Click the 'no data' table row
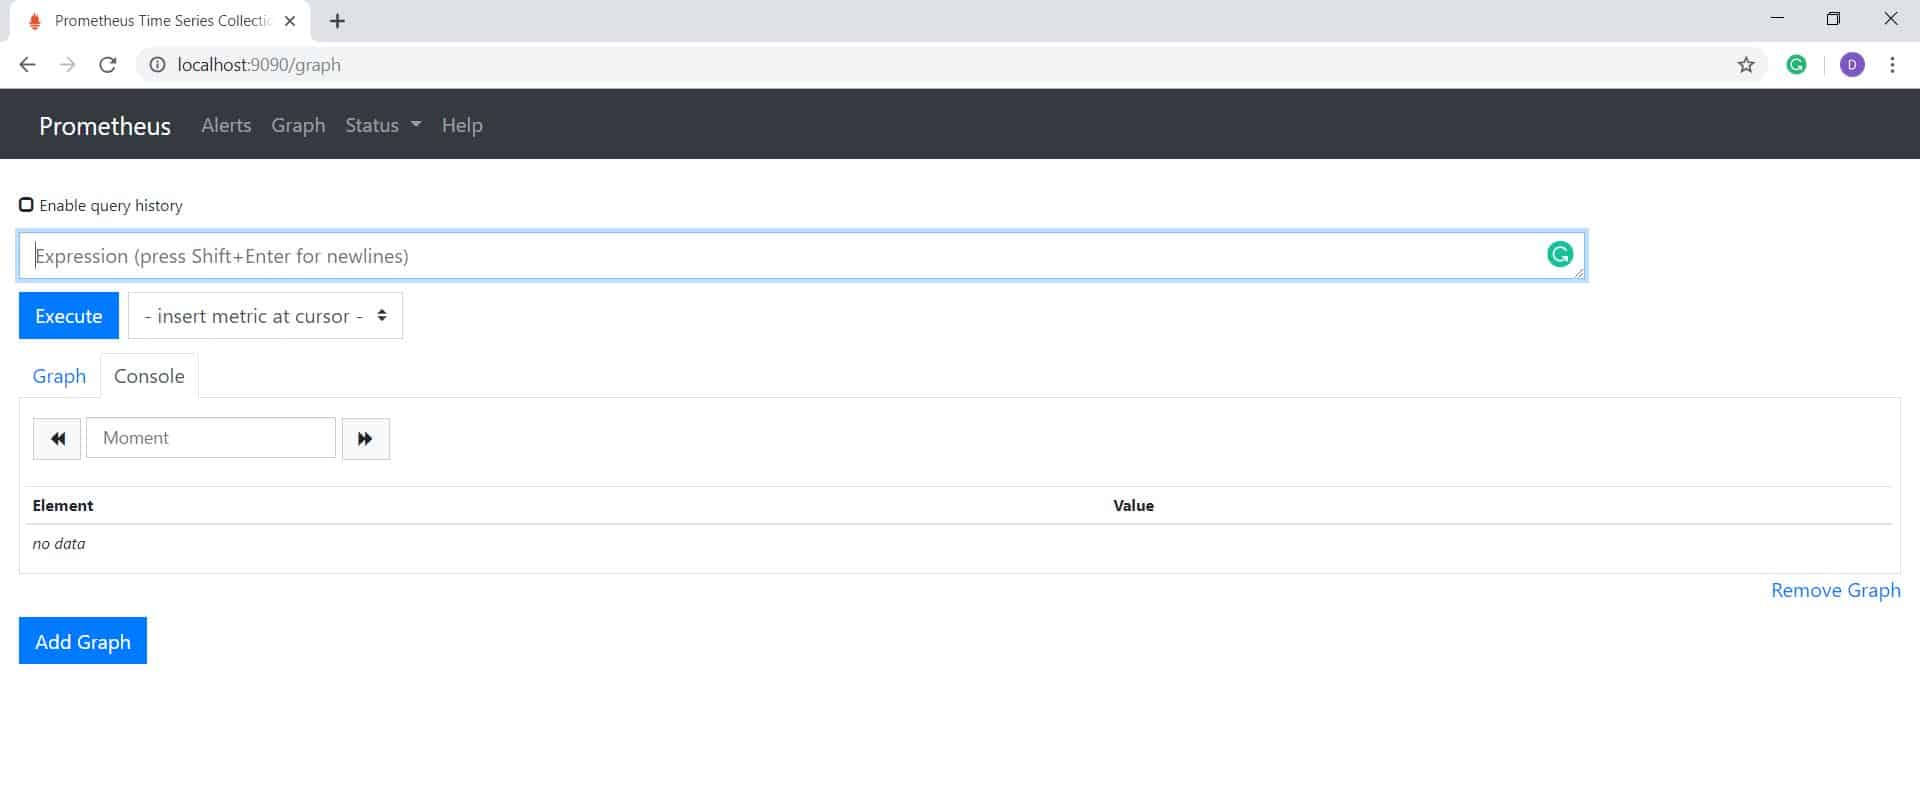Image resolution: width=1920 pixels, height=786 pixels. tap(960, 544)
